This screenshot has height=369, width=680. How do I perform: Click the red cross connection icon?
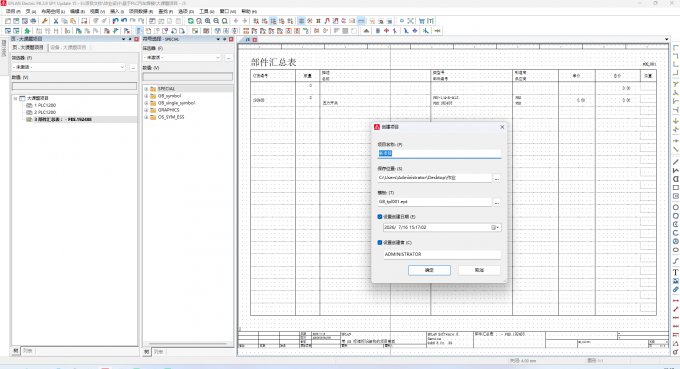[386, 31]
